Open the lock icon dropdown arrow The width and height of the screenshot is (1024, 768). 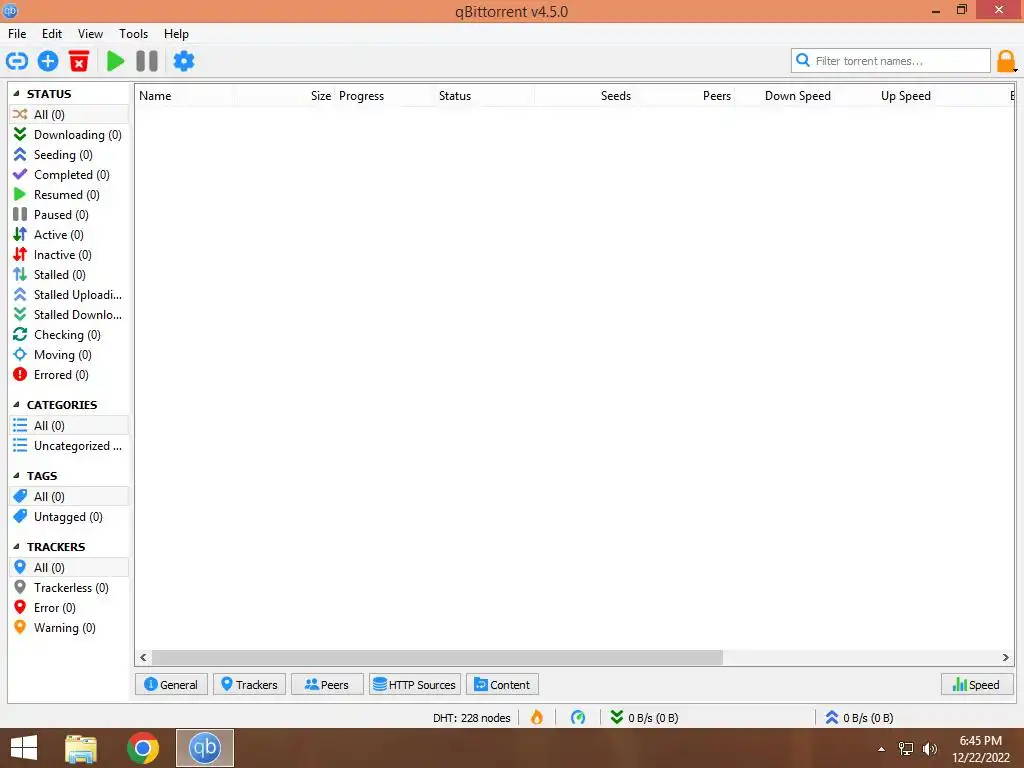coord(1016,70)
